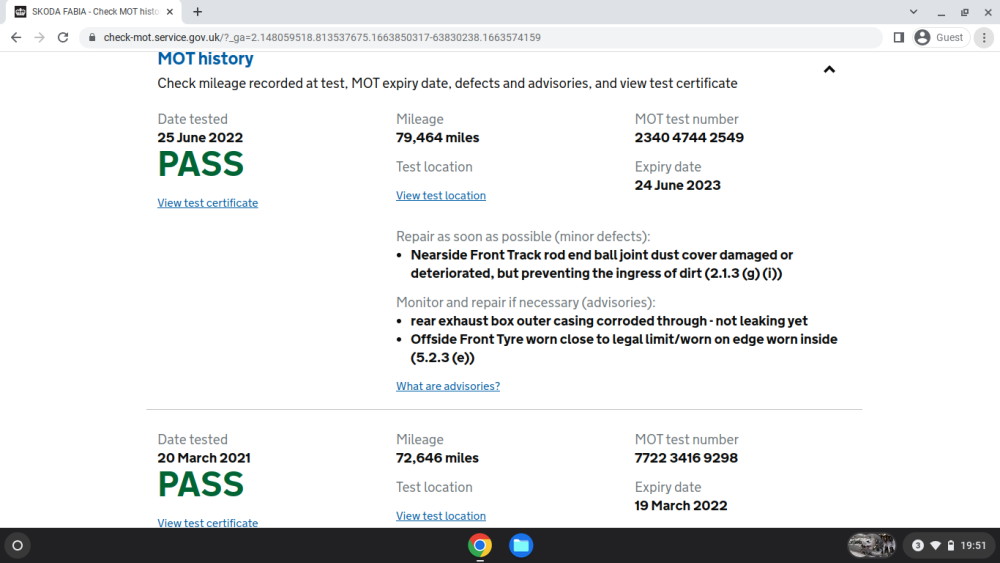Image resolution: width=1000 pixels, height=563 pixels.
Task: Open the 19:51 clock status tray
Action: pos(973,546)
